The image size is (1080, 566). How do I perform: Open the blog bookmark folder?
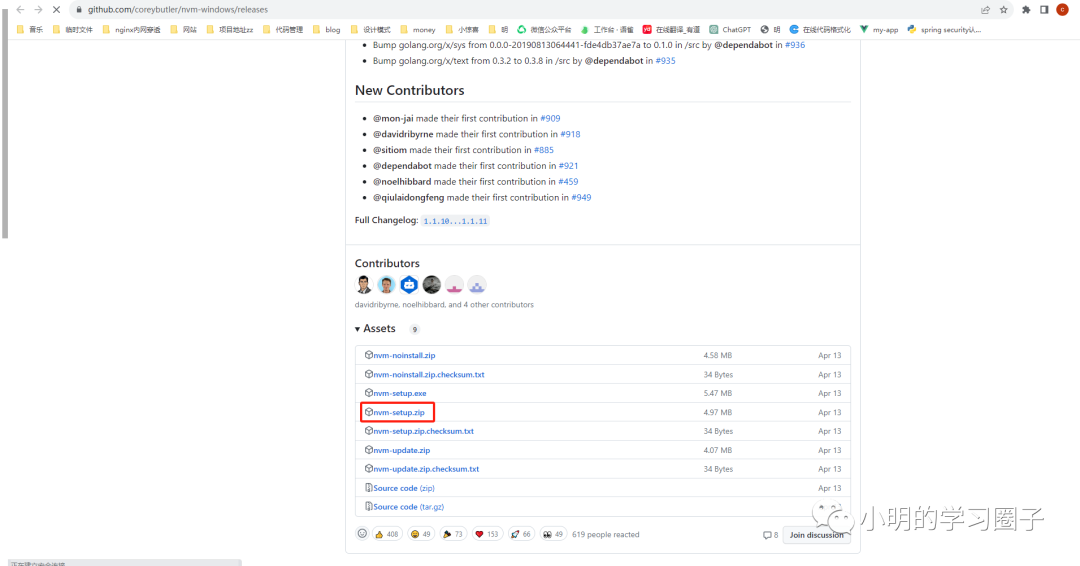point(326,30)
